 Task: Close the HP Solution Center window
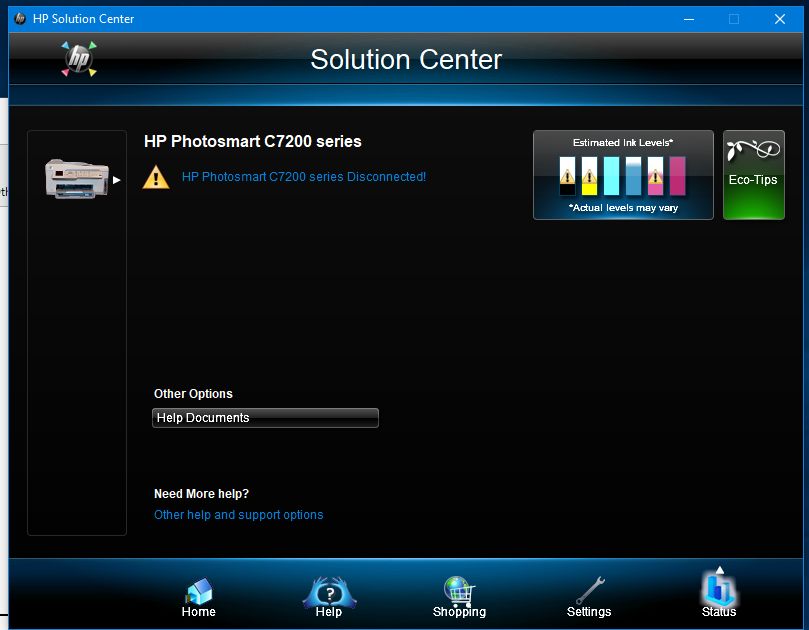780,19
